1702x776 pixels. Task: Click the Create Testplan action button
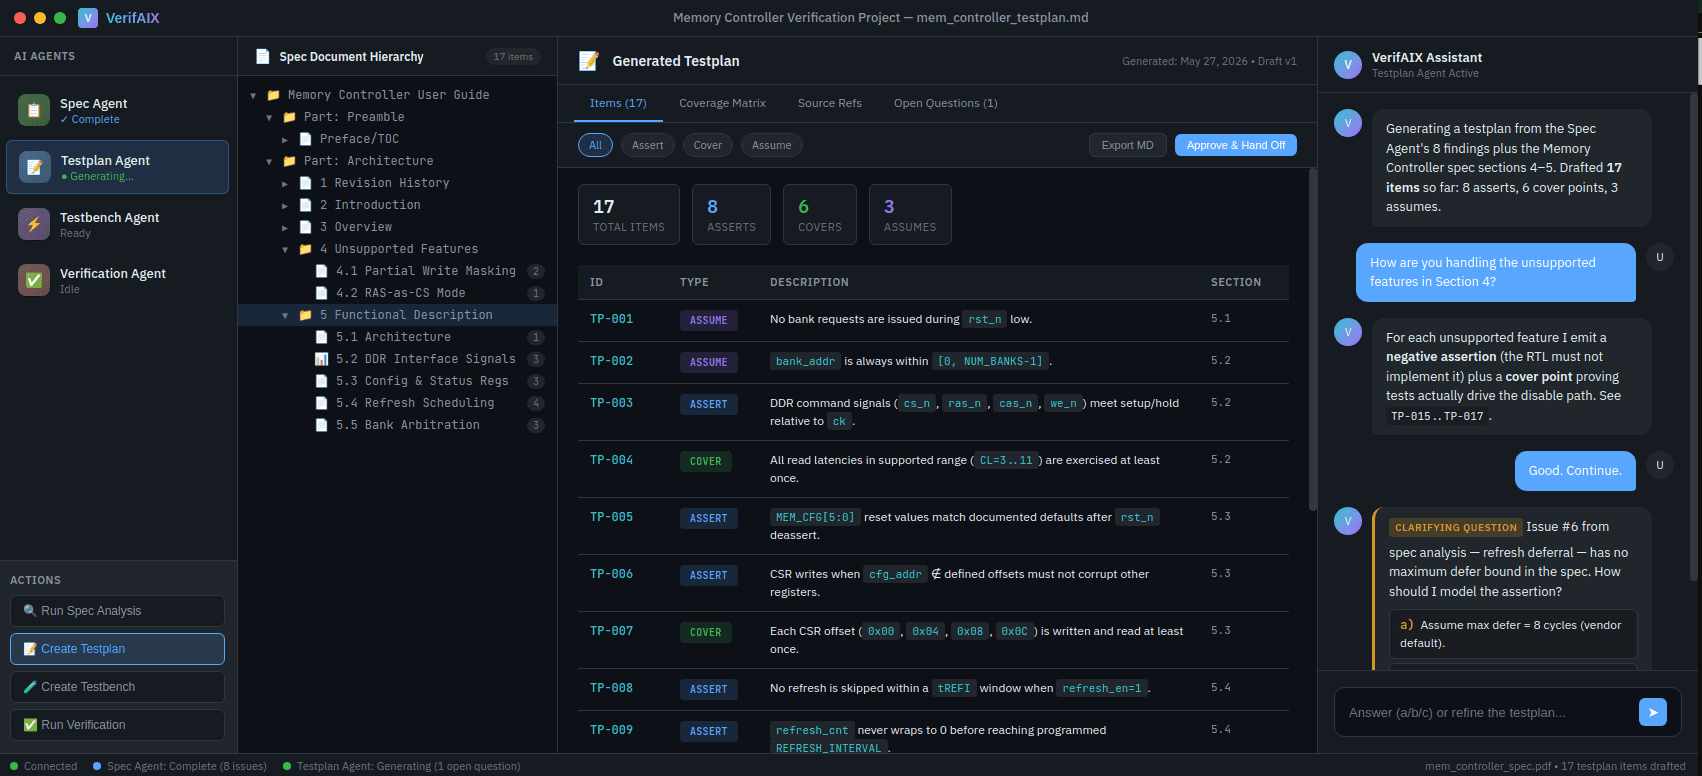click(117, 649)
